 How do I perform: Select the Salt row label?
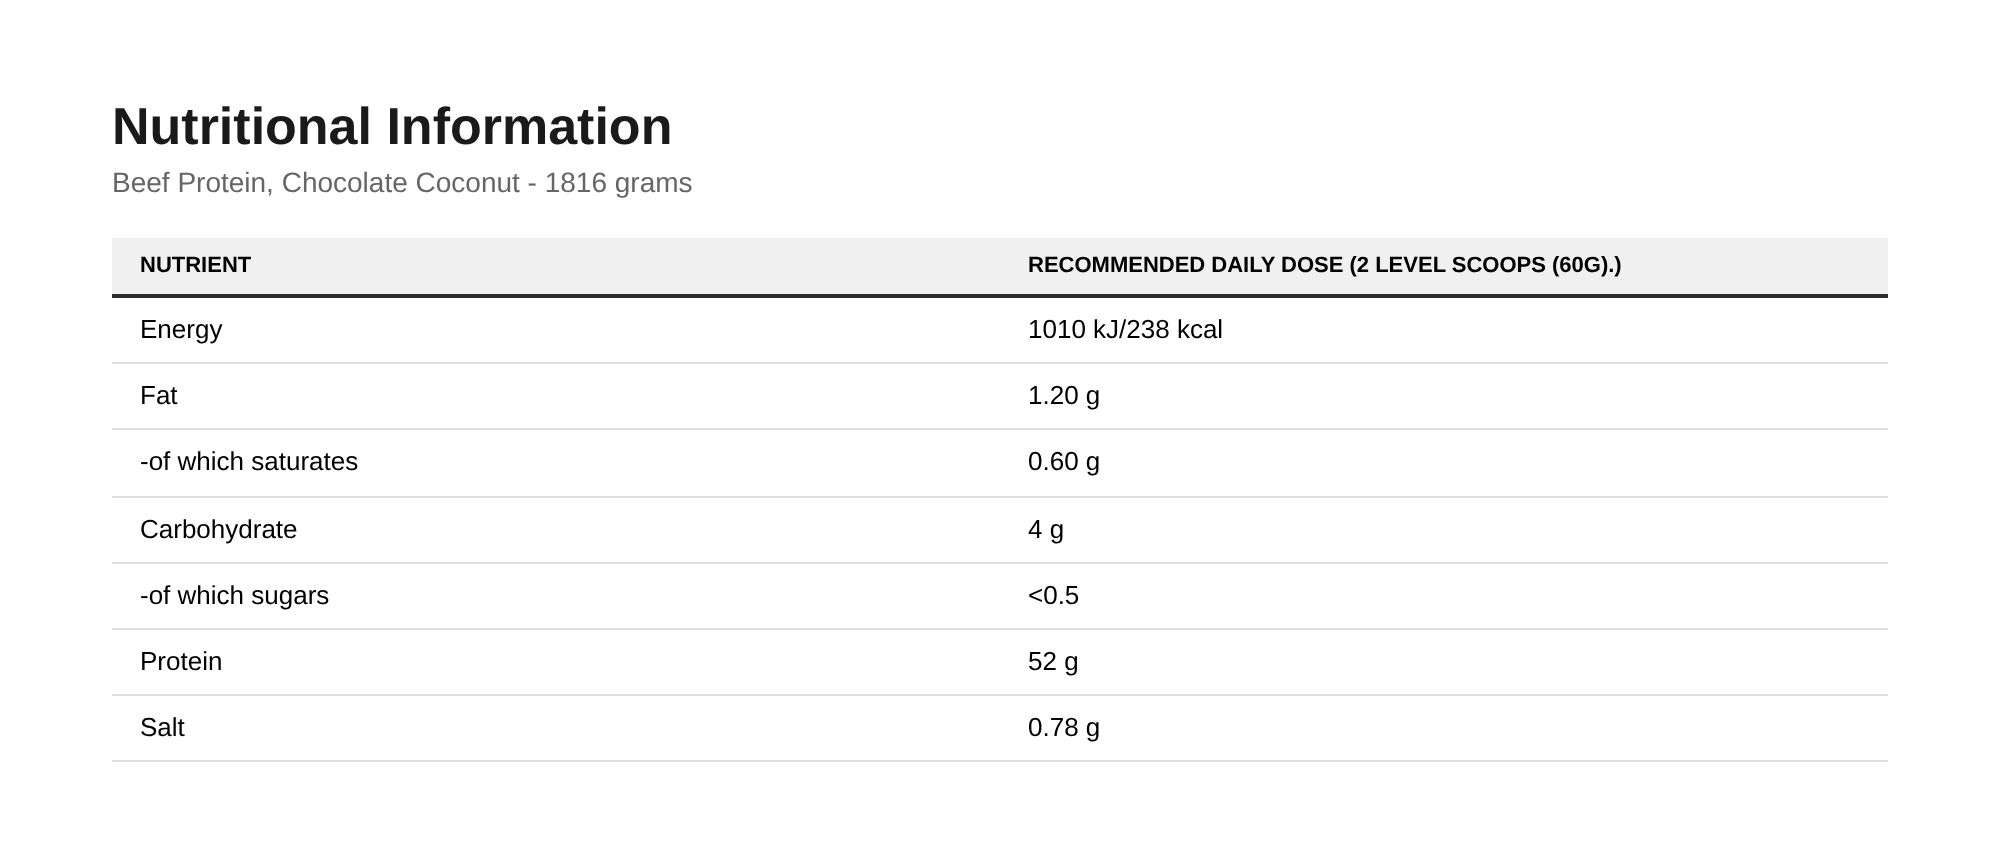pyautogui.click(x=162, y=728)
